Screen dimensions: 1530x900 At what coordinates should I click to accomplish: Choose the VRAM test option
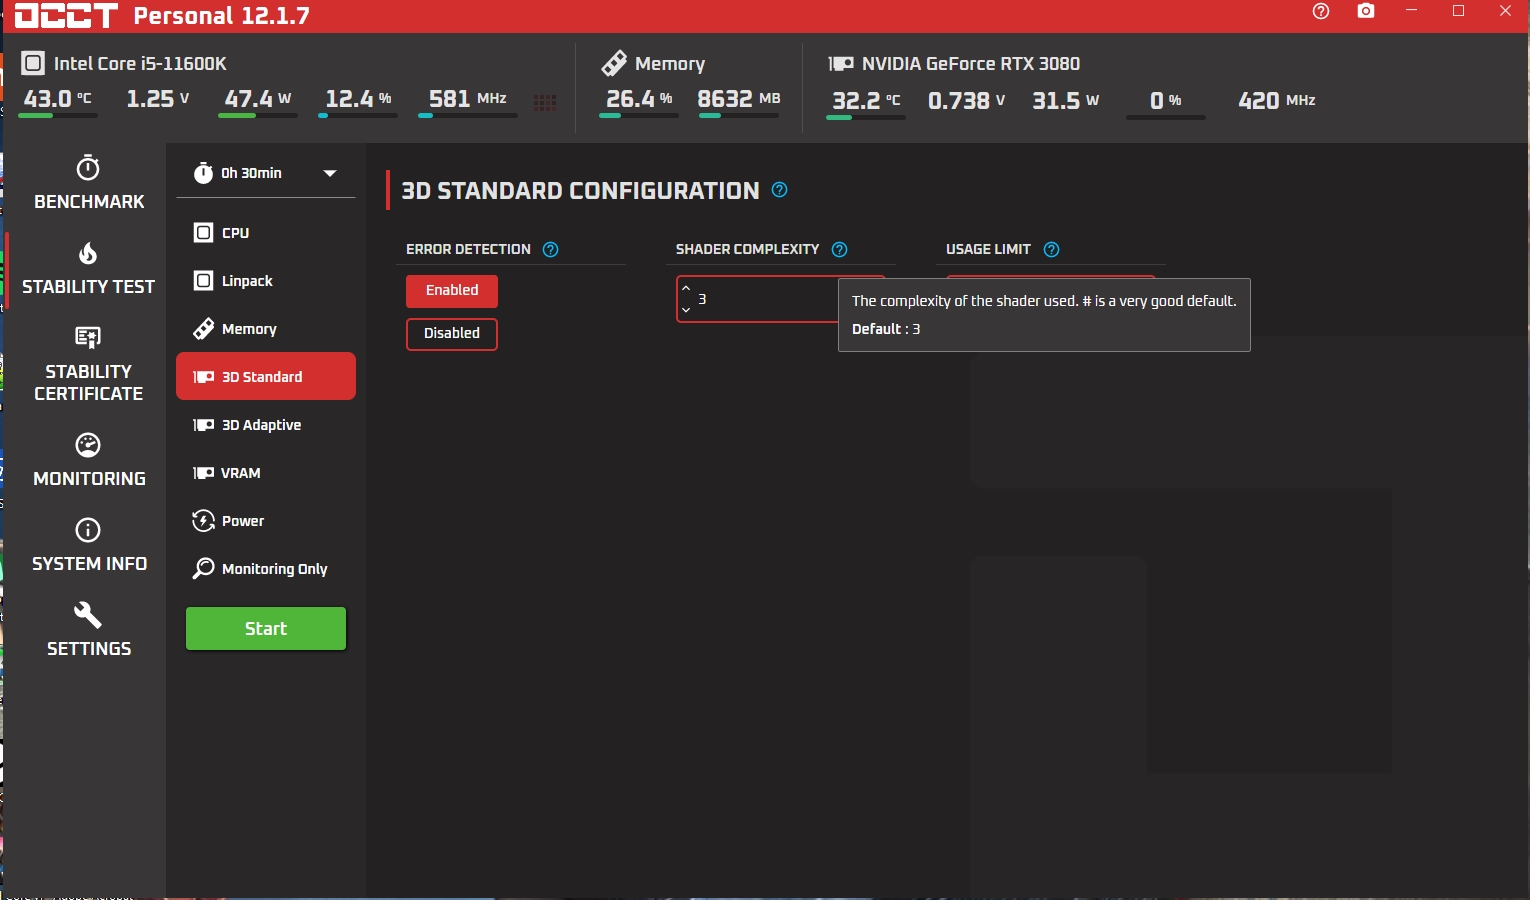(x=241, y=473)
